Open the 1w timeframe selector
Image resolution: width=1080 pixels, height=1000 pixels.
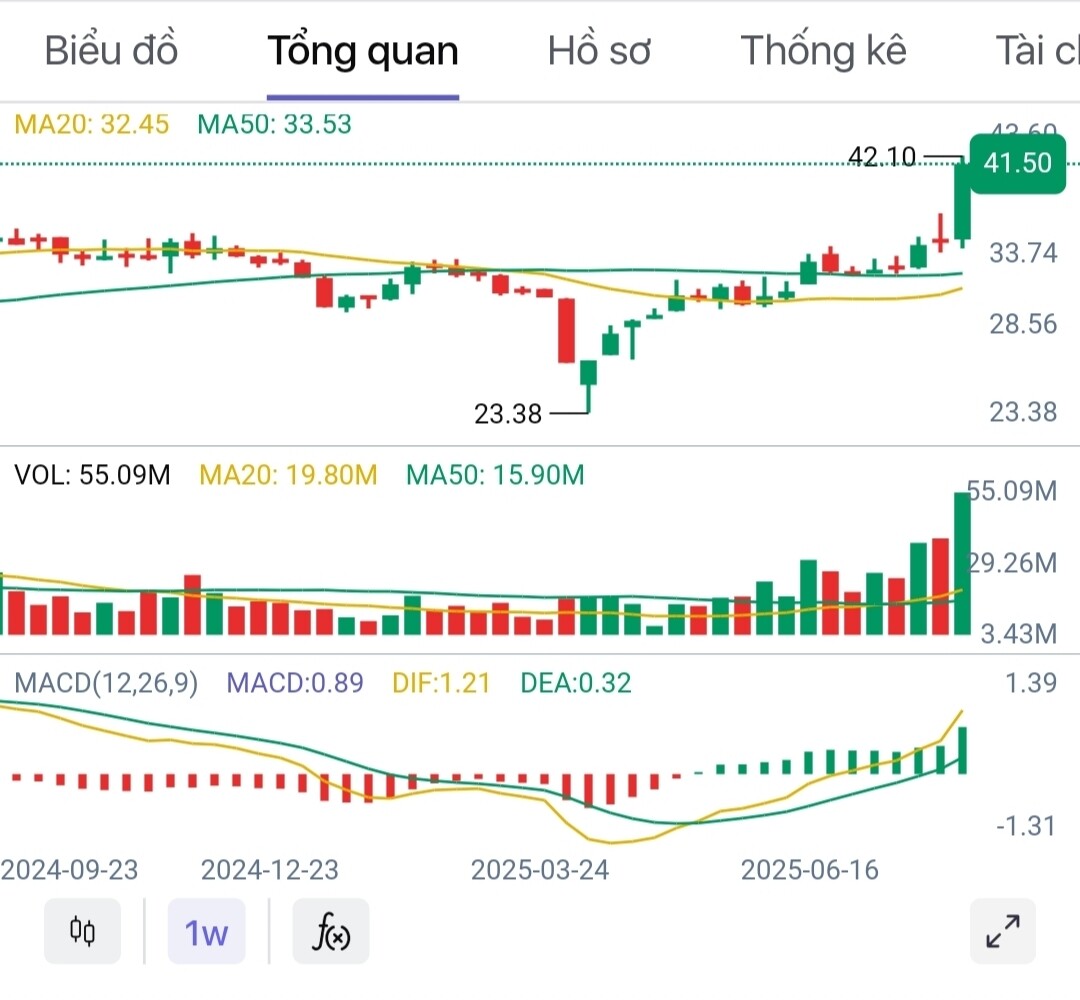(x=206, y=932)
